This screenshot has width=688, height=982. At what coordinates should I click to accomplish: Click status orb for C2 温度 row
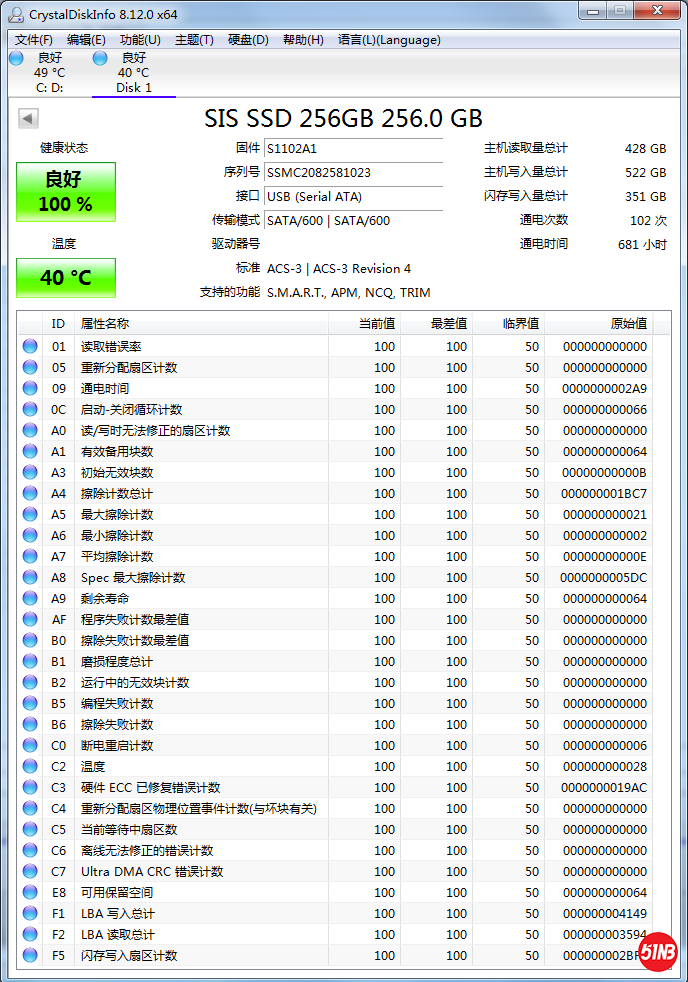30,767
